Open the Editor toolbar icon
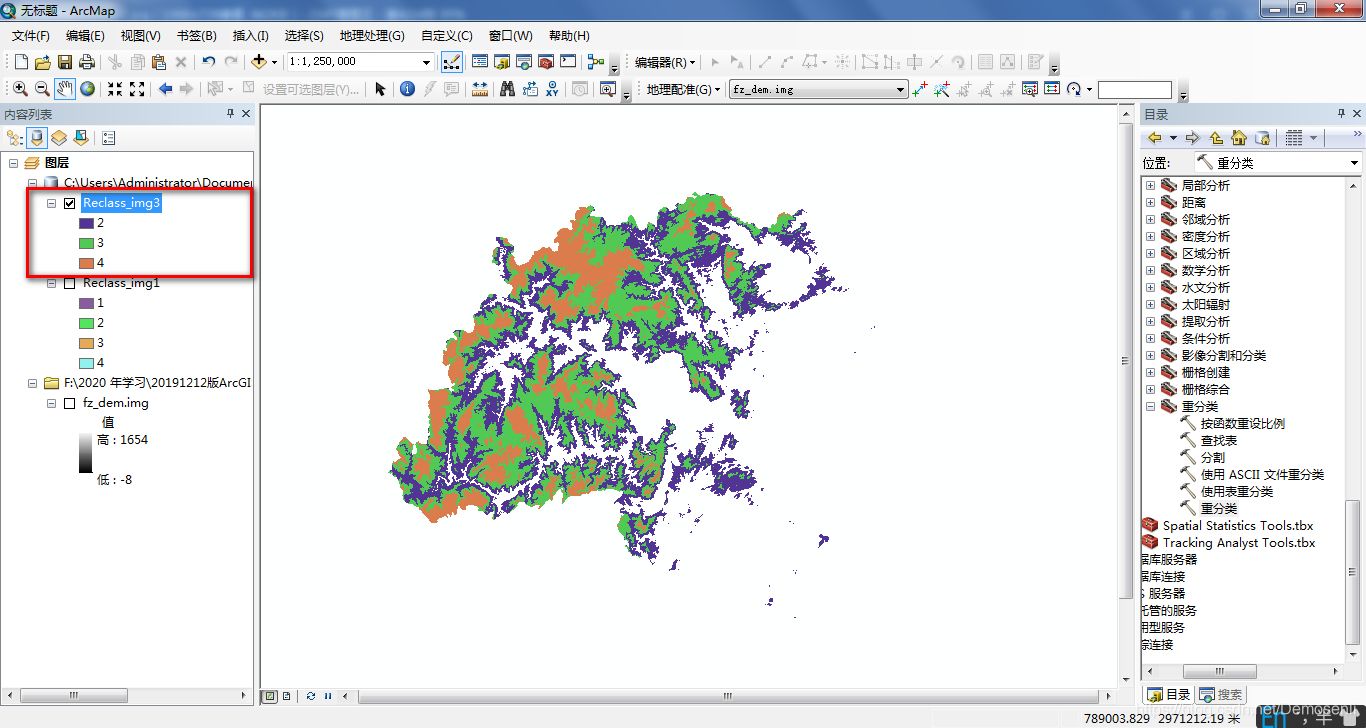The width and height of the screenshot is (1366, 728). (452, 61)
